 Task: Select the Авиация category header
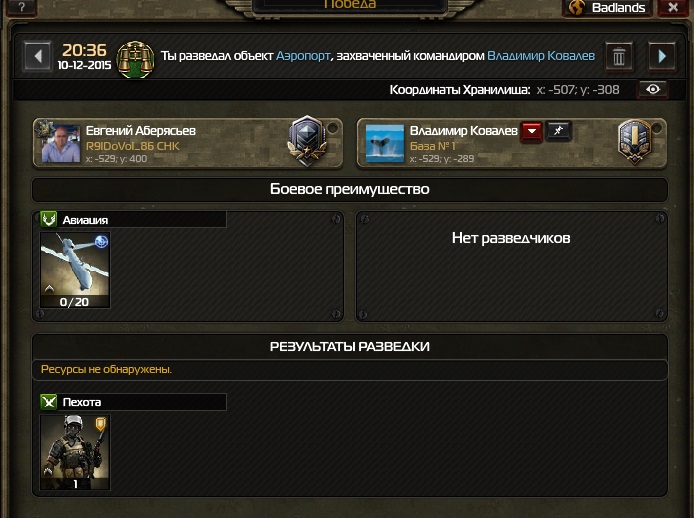(x=133, y=220)
